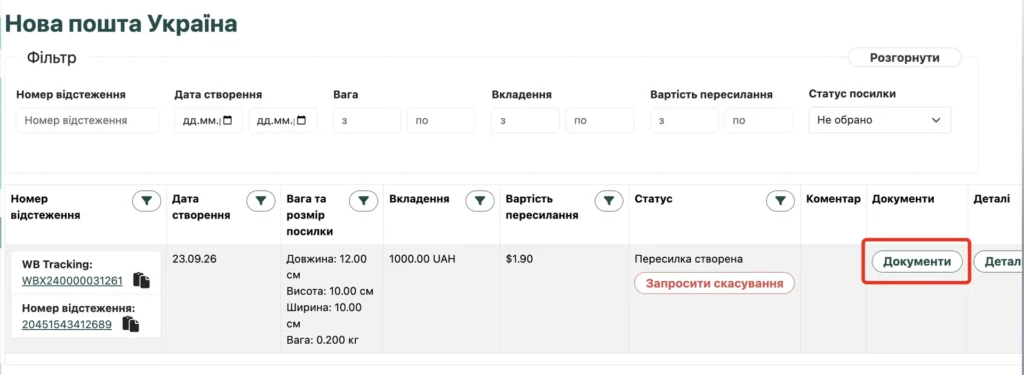
Task: Copy tracking number 20451543412689
Action: 131,324
